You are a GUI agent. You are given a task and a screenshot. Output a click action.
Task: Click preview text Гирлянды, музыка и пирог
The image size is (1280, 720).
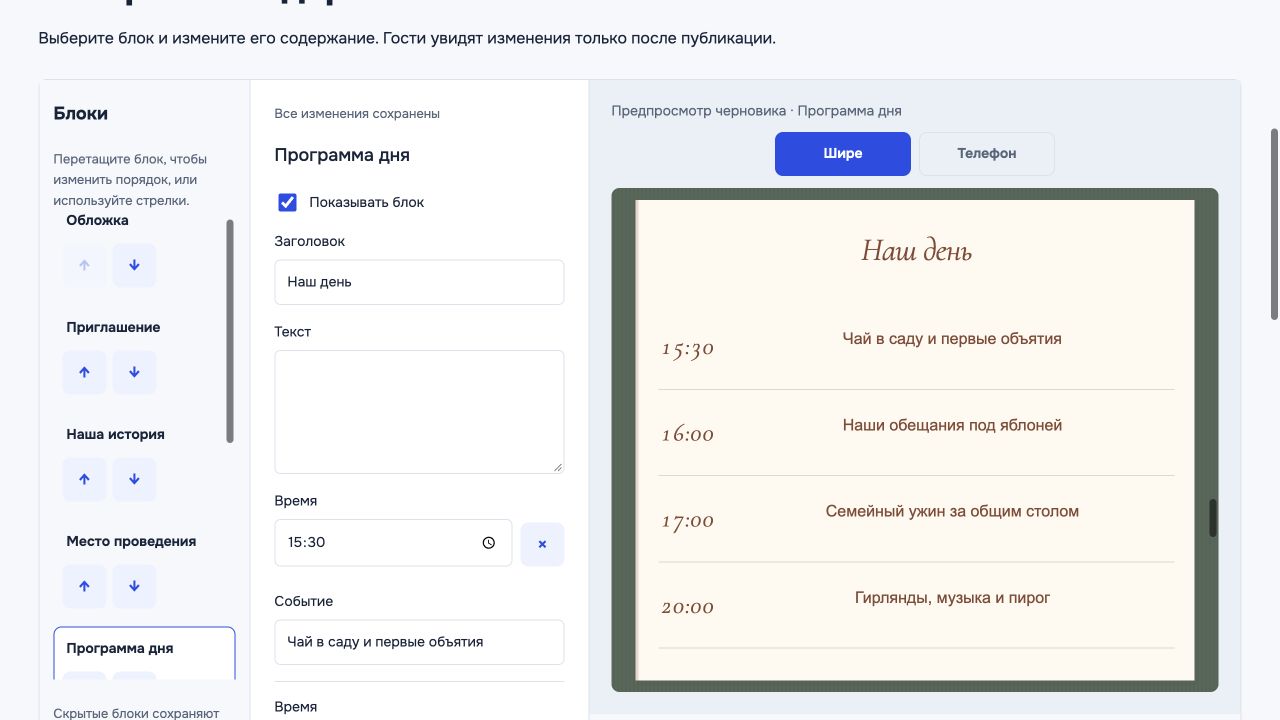952,598
